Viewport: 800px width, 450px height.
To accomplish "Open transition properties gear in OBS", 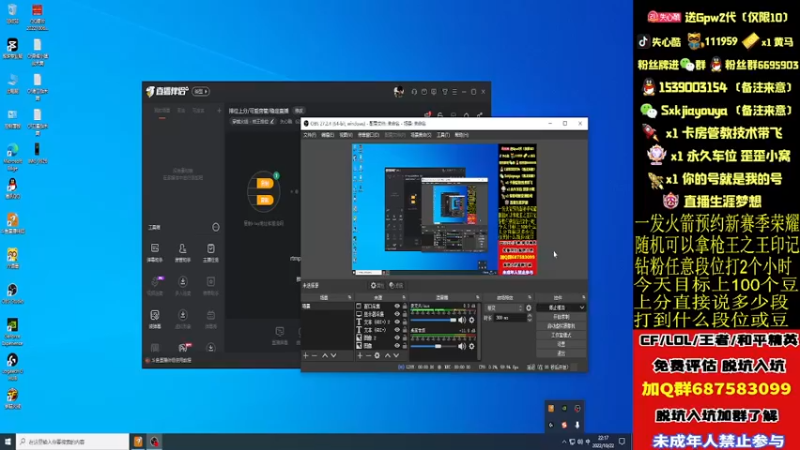I will [529, 308].
